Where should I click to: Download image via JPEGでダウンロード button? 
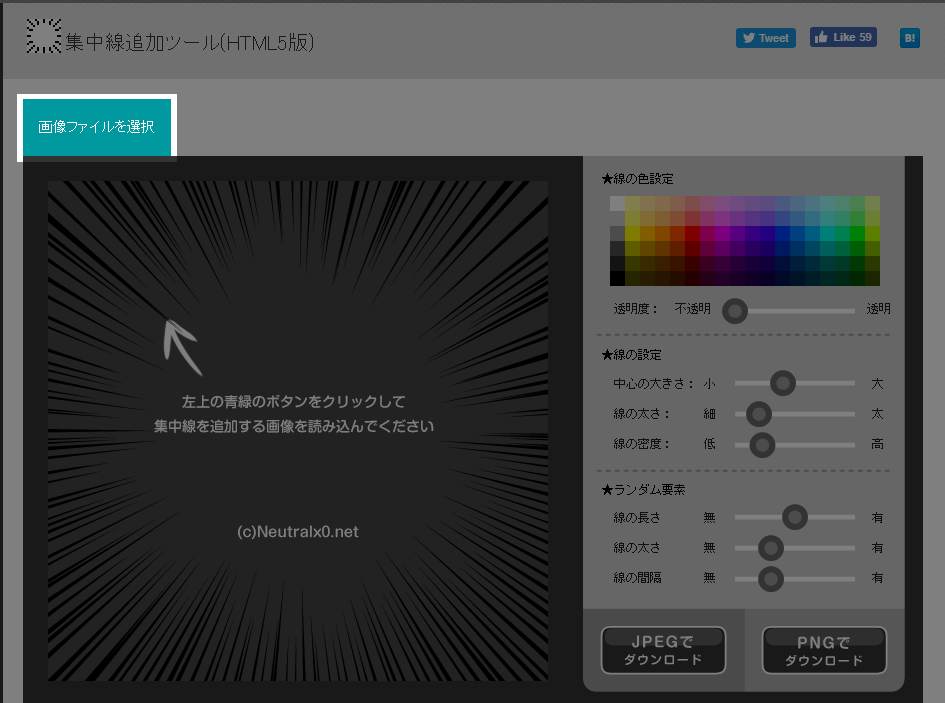(x=663, y=650)
